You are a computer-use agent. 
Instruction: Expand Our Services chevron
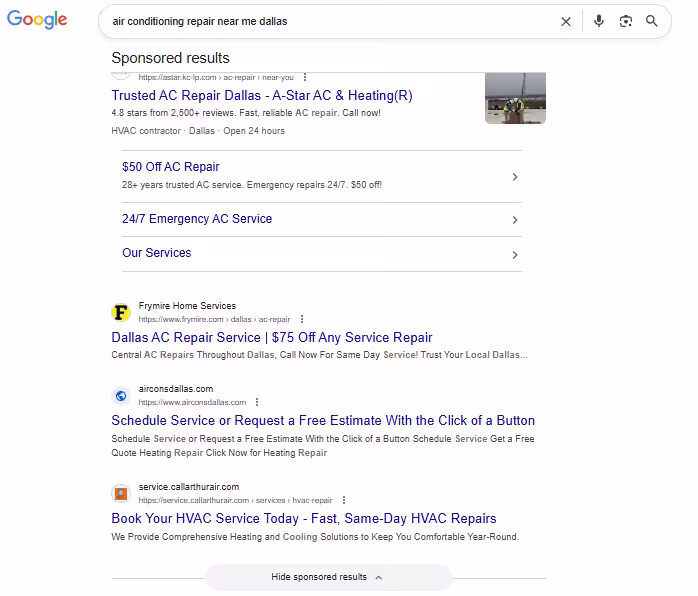[515, 255]
